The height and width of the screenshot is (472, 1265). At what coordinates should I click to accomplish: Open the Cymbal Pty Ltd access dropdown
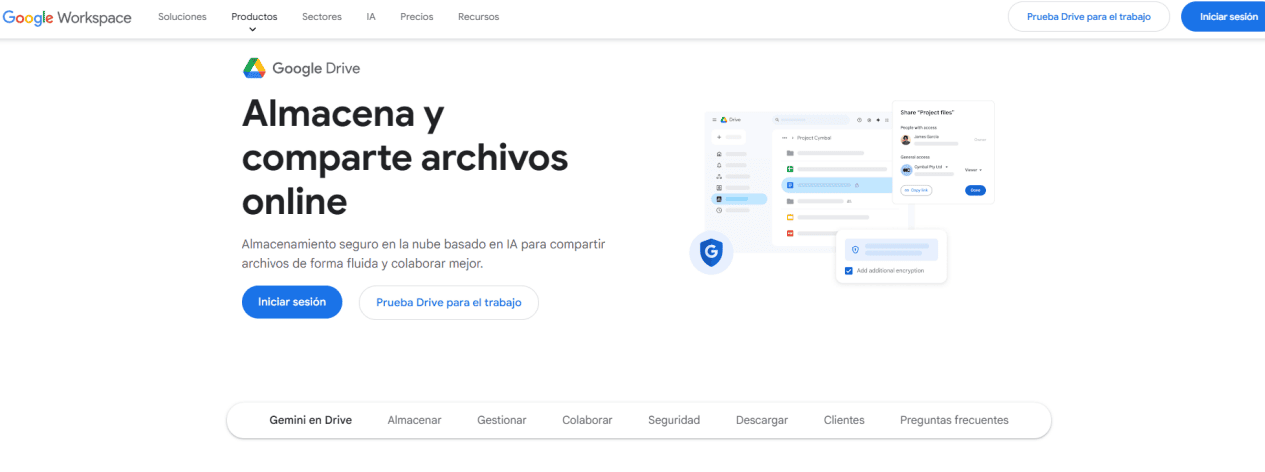click(x=930, y=167)
